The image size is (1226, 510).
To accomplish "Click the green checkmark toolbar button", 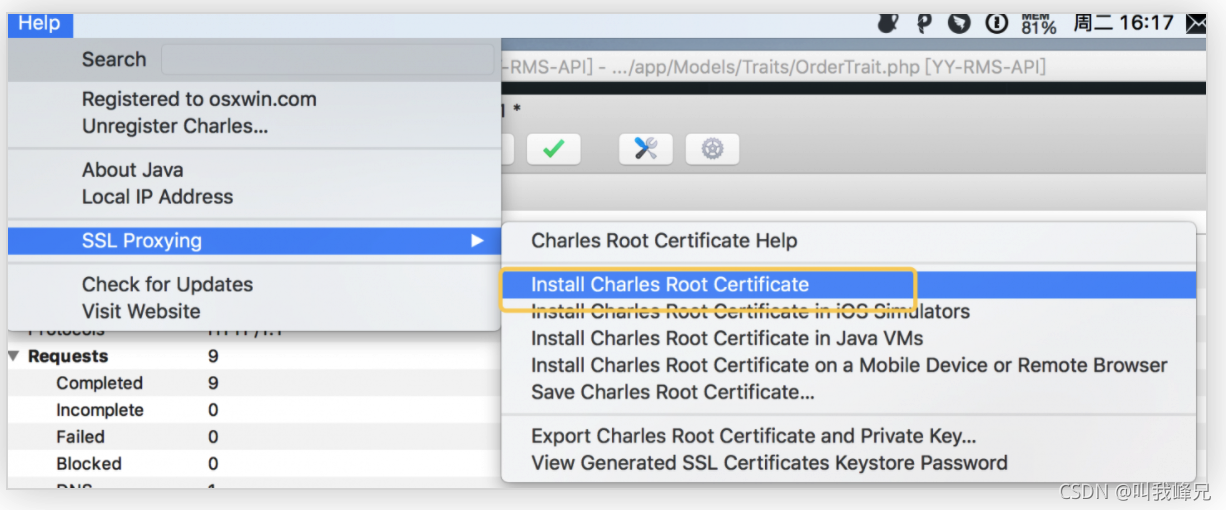I will (x=553, y=149).
